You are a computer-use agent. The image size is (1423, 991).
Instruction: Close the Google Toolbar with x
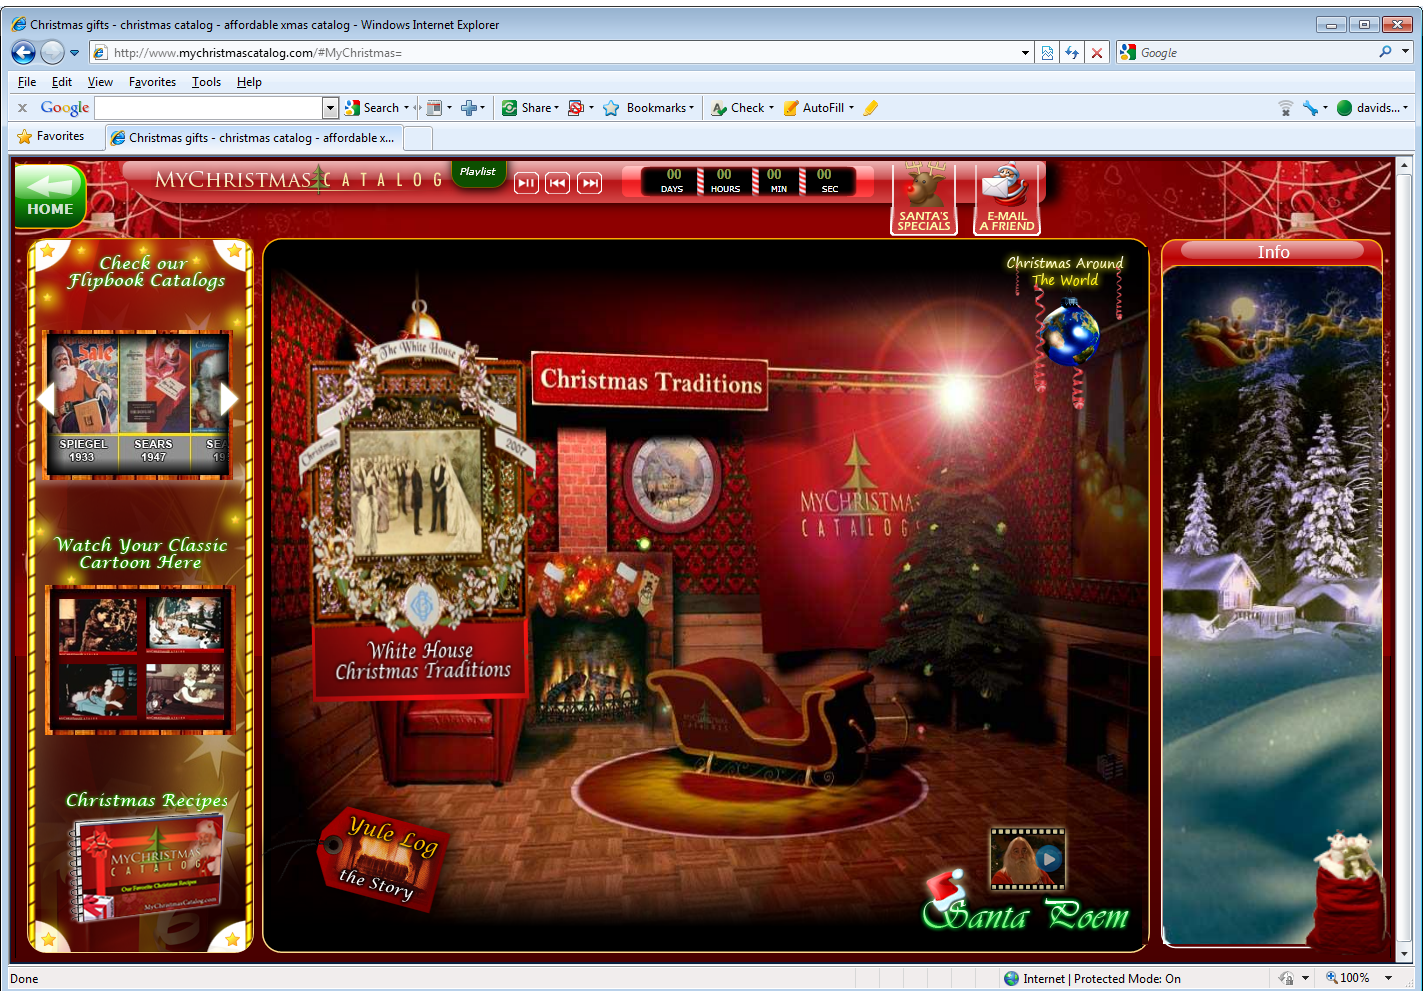pos(22,108)
